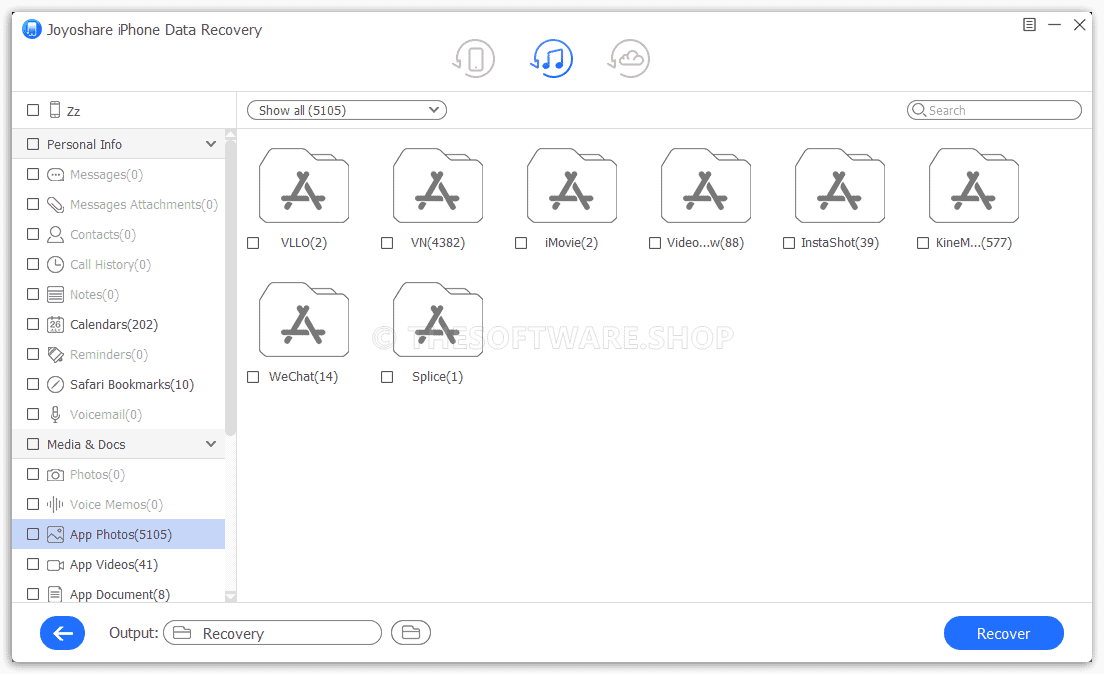This screenshot has height=674, width=1104.
Task: Click the Output Recovery path field
Action: click(272, 633)
